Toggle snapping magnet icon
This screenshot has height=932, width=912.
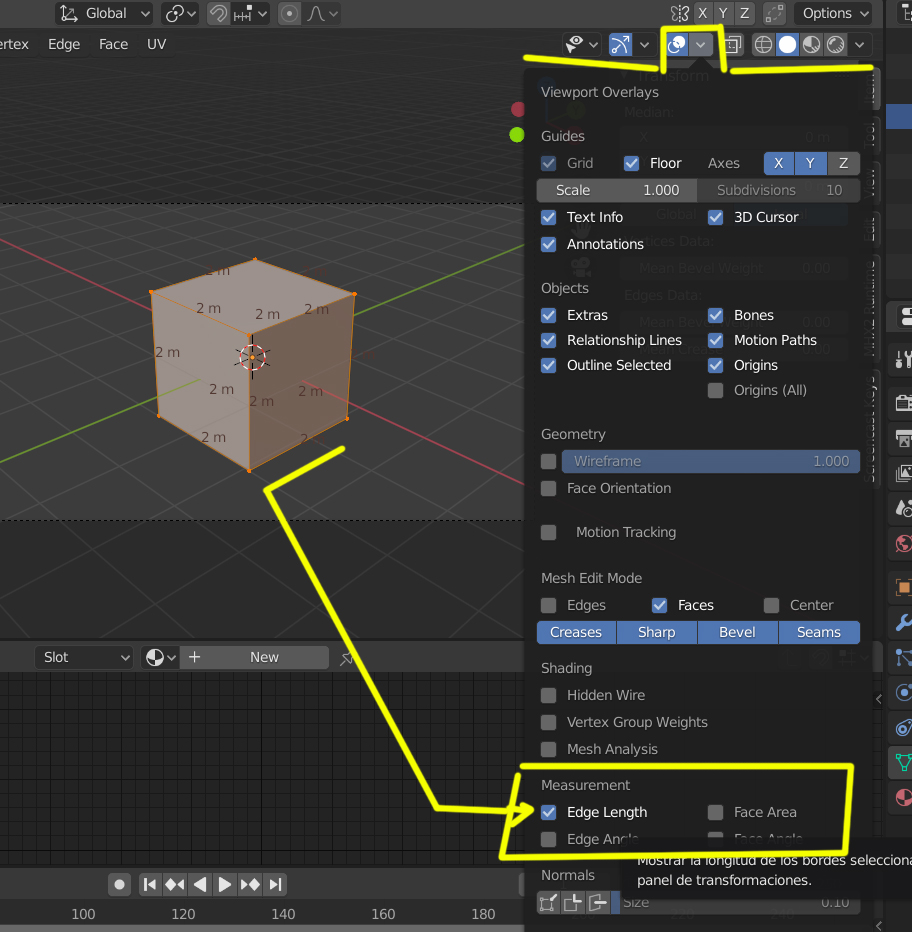click(x=218, y=13)
